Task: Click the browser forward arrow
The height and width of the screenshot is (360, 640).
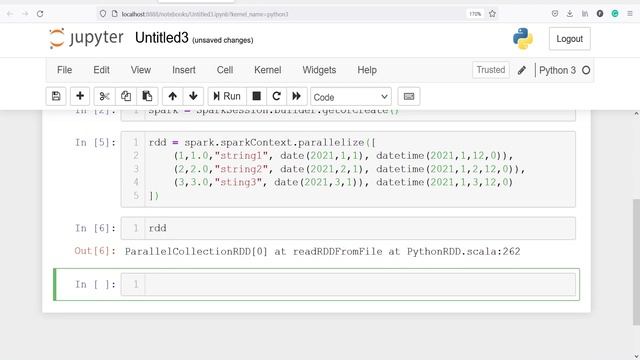Action: (x=25, y=14)
